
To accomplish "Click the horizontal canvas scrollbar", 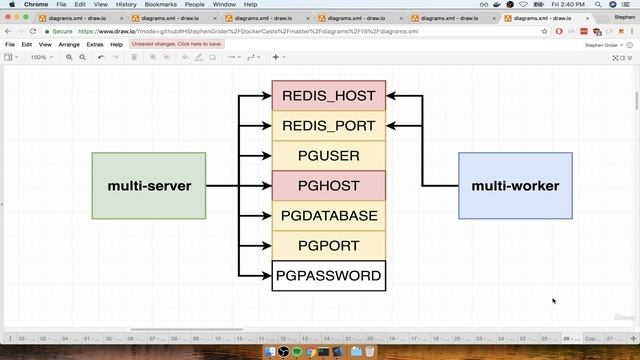I will [187, 329].
